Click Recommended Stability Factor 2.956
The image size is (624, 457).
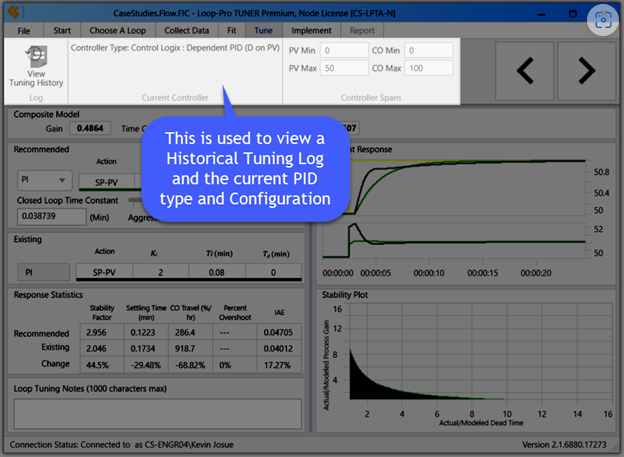point(102,332)
